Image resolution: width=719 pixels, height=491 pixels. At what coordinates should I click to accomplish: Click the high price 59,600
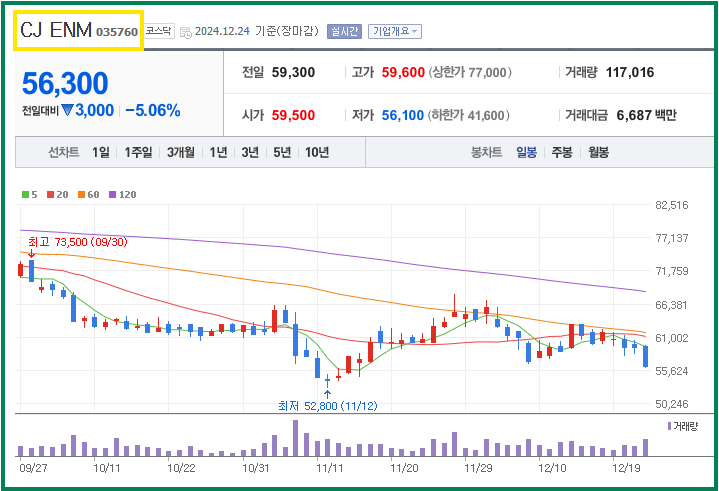pos(403,72)
